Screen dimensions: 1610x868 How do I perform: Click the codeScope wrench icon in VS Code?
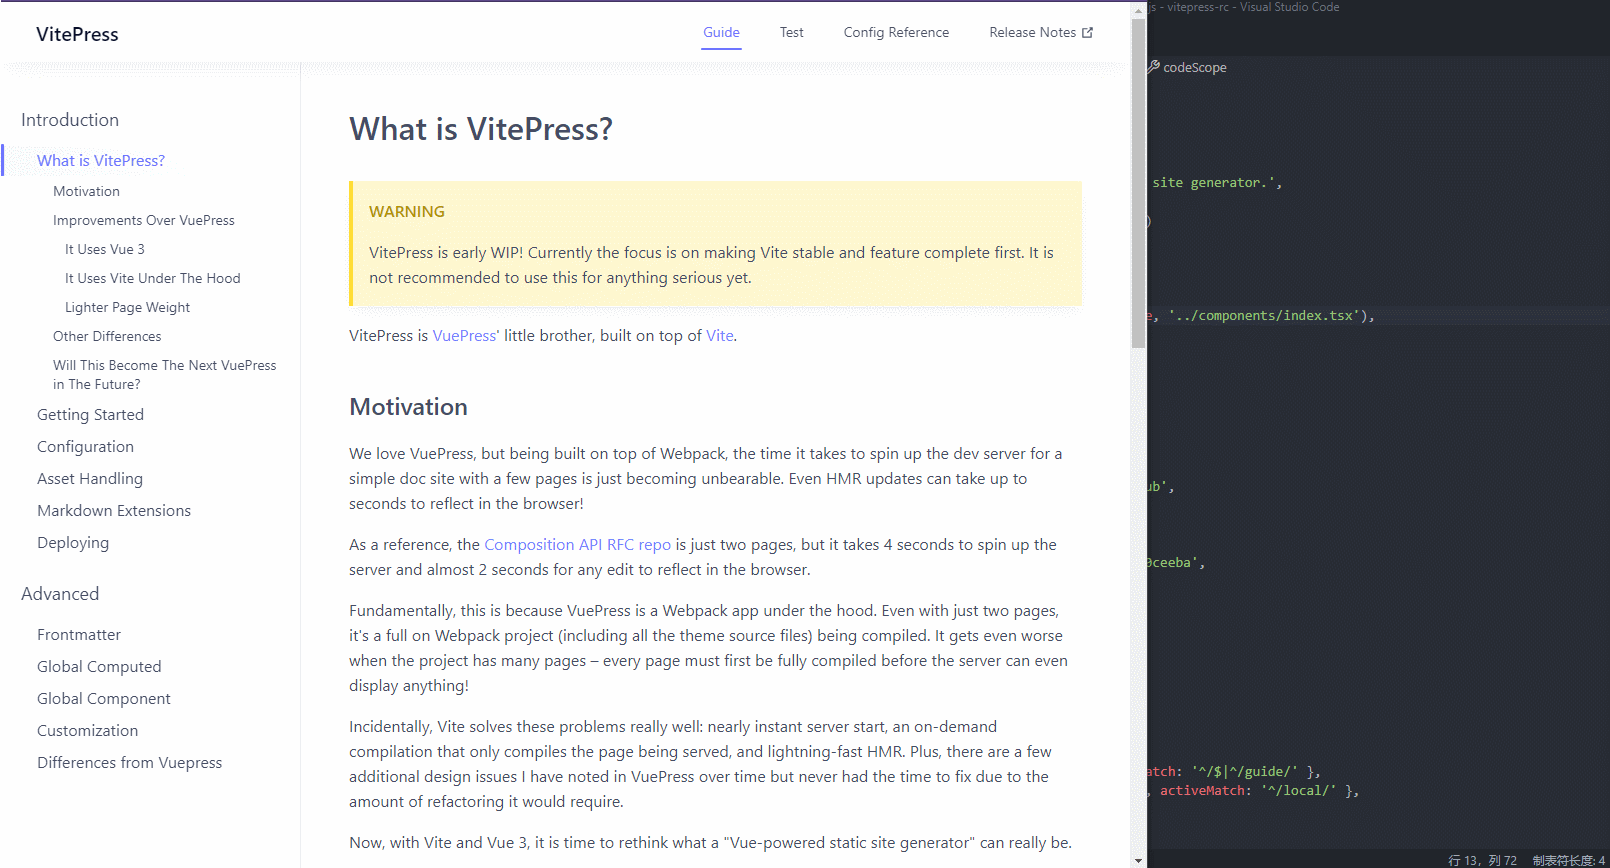coord(1153,67)
